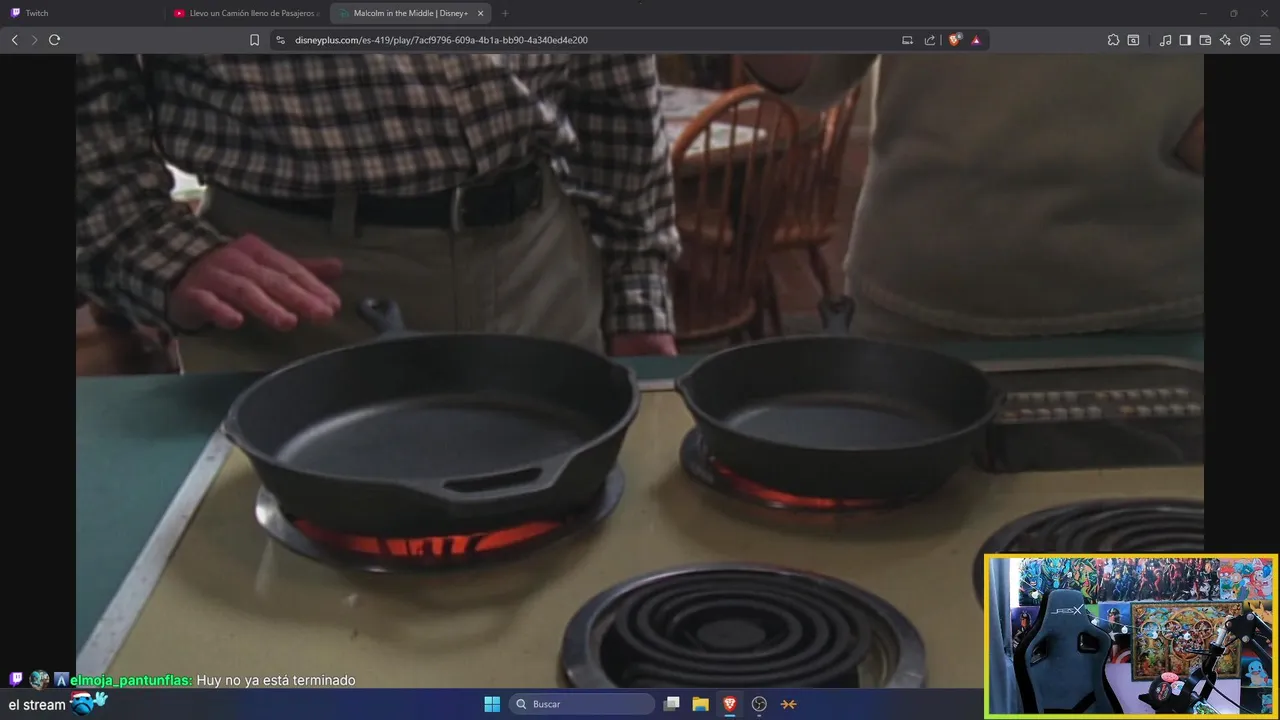The height and width of the screenshot is (720, 1280).
Task: Click the Brave browser taskbar icon
Action: click(x=730, y=704)
